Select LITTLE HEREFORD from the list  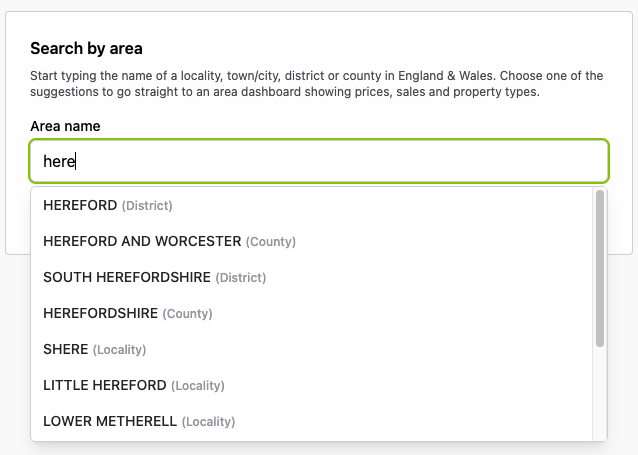click(x=105, y=385)
